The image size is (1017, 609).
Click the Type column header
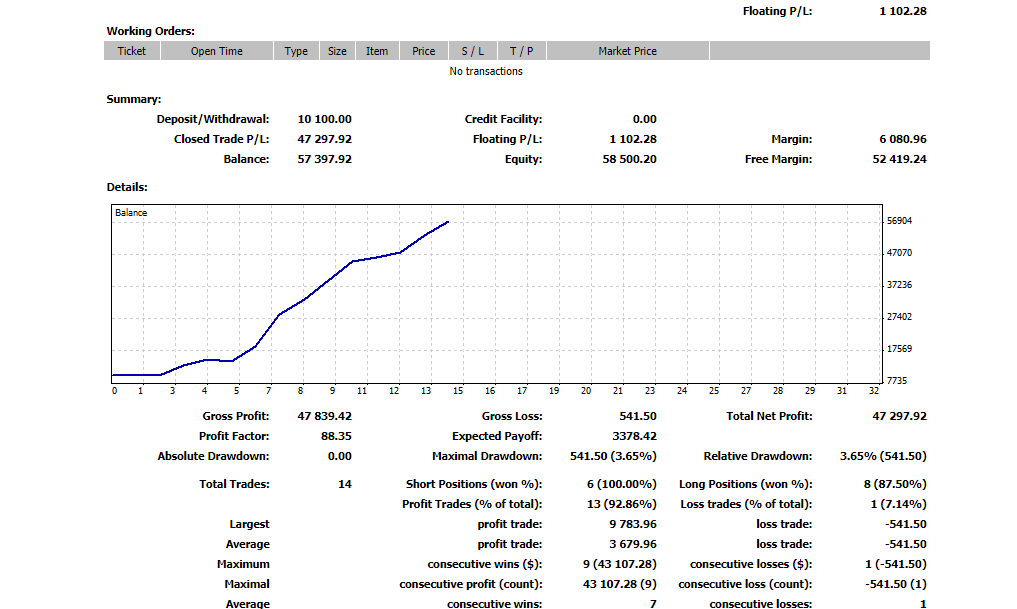pyautogui.click(x=296, y=51)
